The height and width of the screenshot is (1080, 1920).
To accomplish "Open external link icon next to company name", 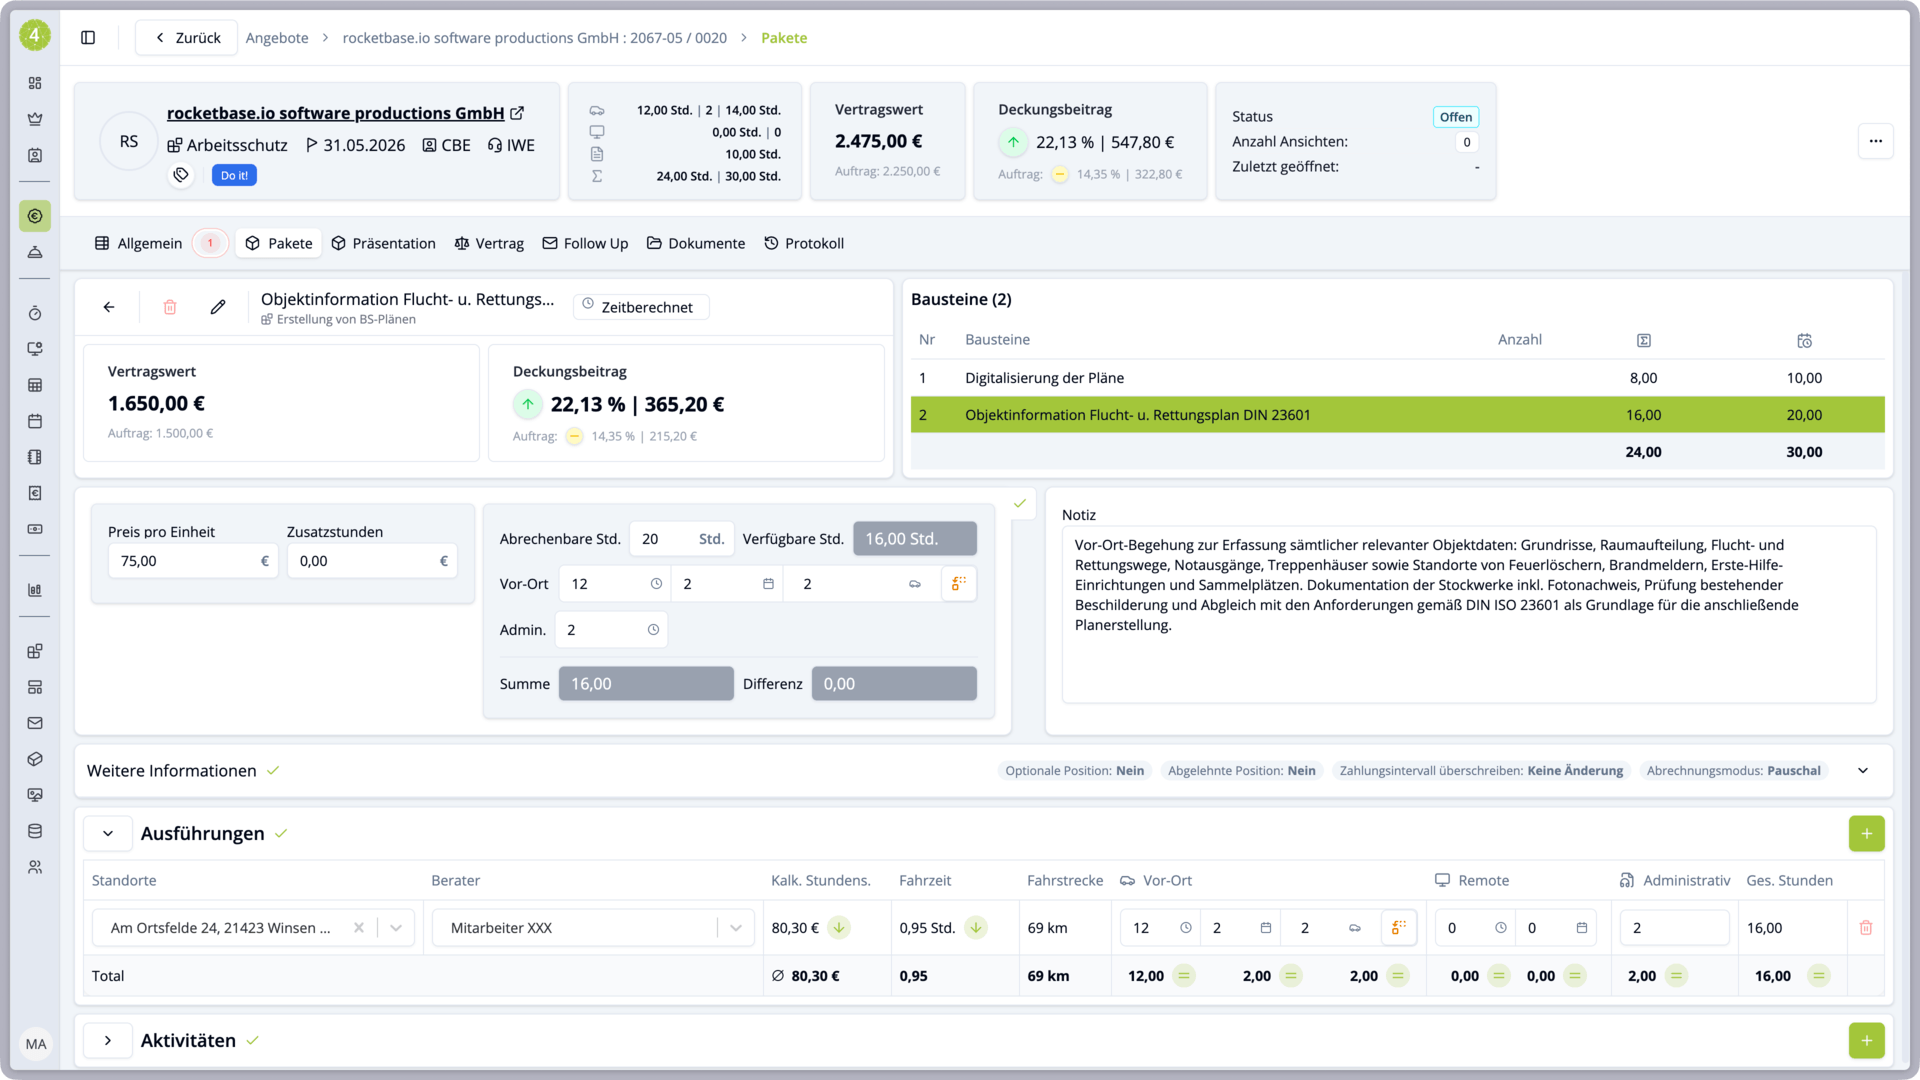I will 517,113.
